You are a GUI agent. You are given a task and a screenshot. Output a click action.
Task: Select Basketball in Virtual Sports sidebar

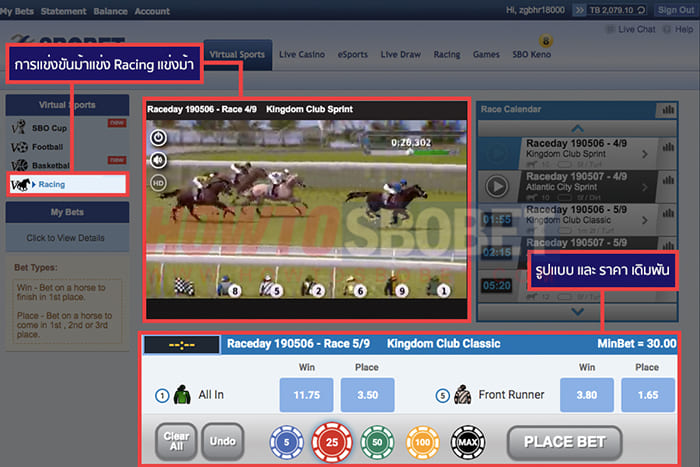pos(67,165)
